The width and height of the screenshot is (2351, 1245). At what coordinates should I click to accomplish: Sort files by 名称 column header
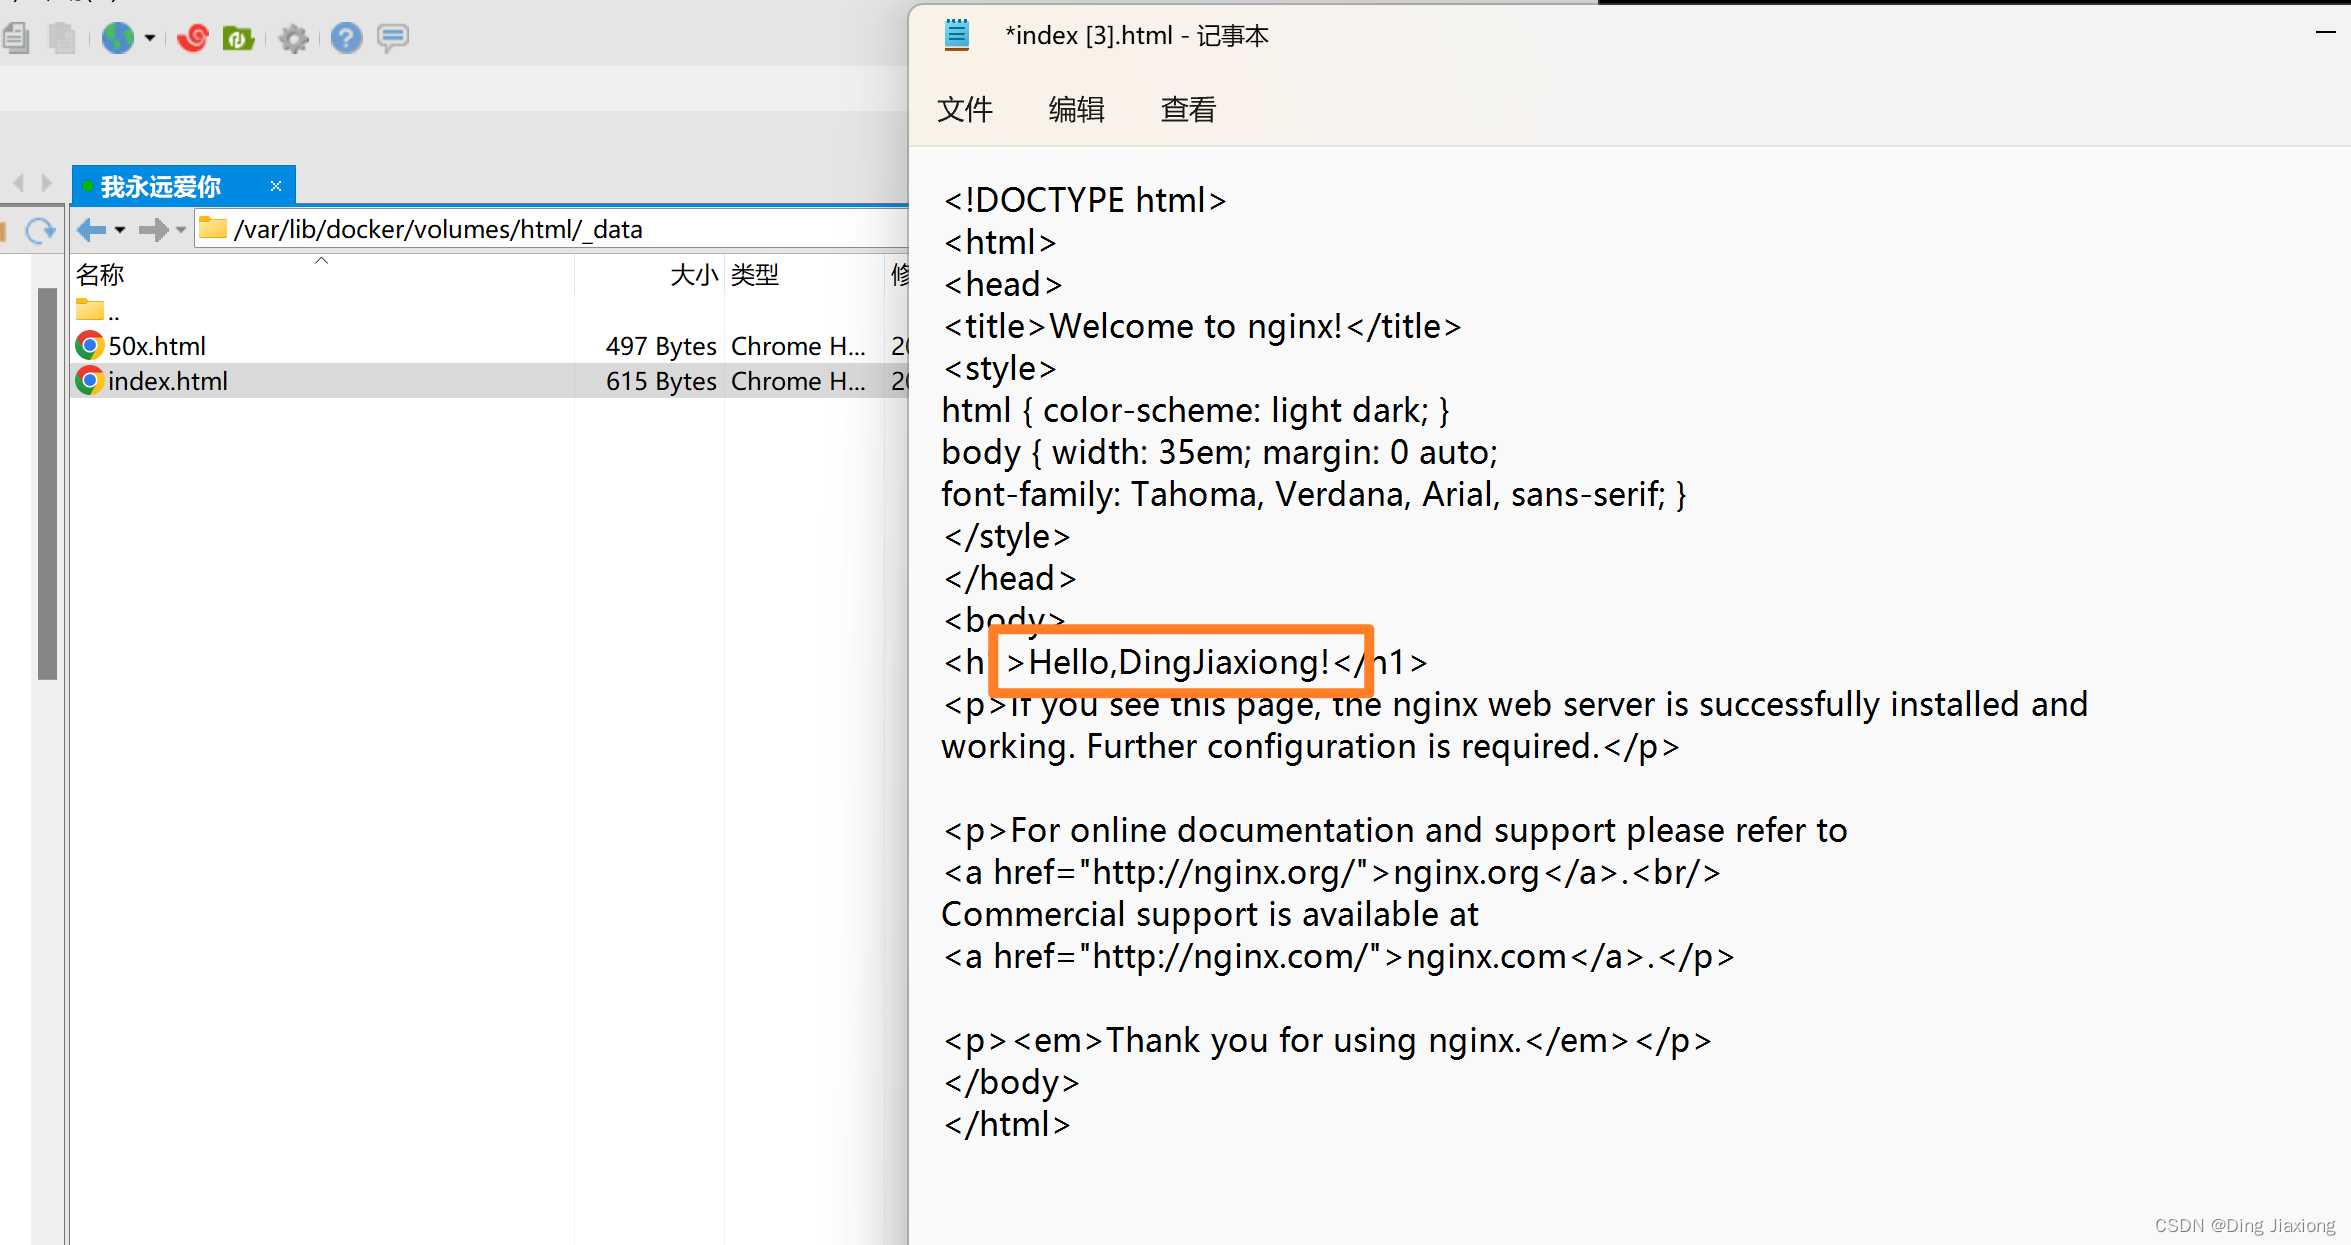coord(322,274)
